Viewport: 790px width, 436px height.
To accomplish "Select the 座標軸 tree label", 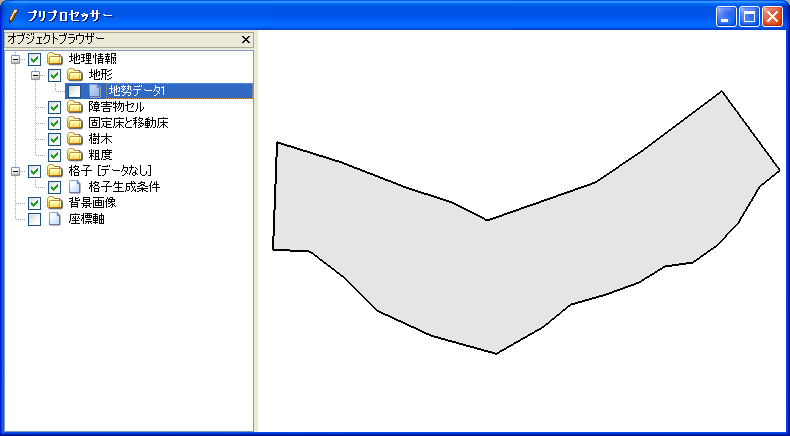I will point(87,219).
